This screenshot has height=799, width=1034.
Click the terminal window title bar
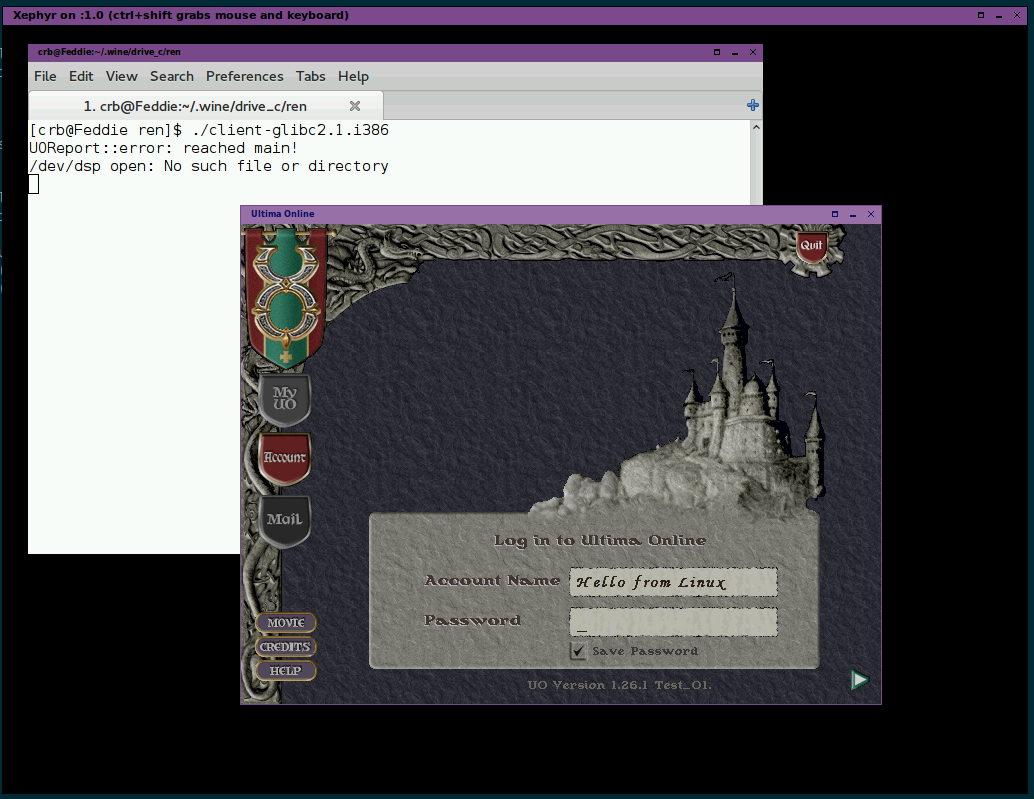tap(395, 52)
